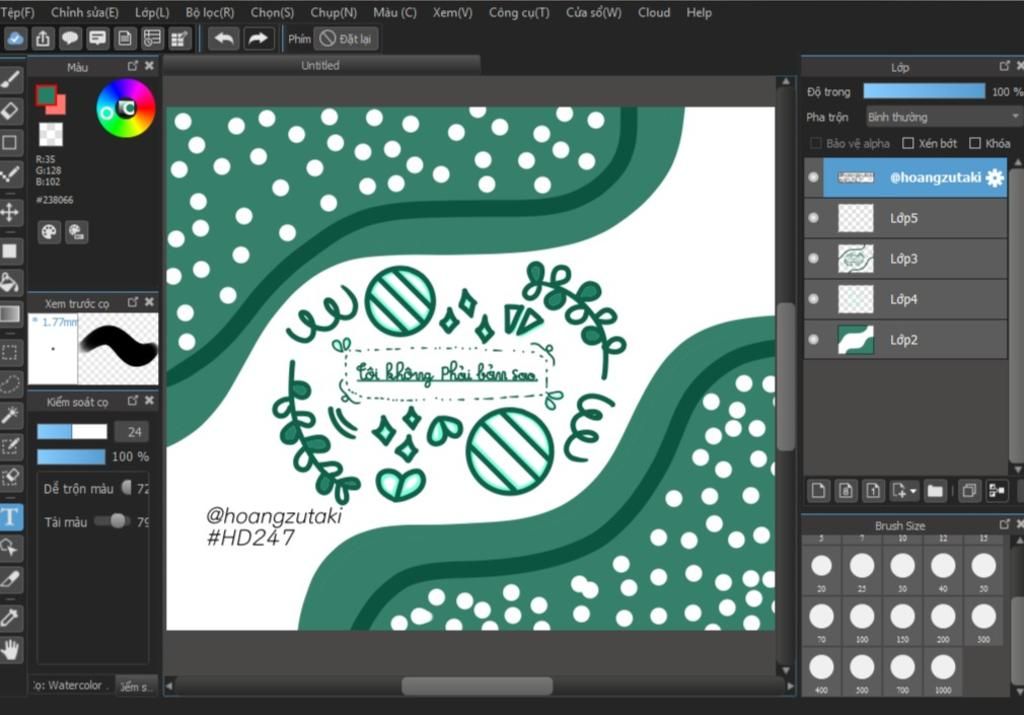Open the Chỉnh sửa(E) menu
Viewport: 1024px width, 715px height.
click(x=85, y=12)
